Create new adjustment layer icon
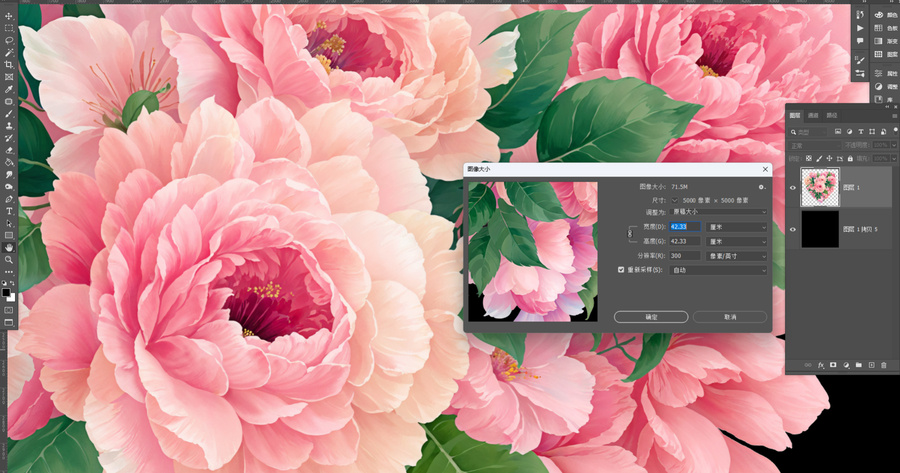 click(x=846, y=365)
